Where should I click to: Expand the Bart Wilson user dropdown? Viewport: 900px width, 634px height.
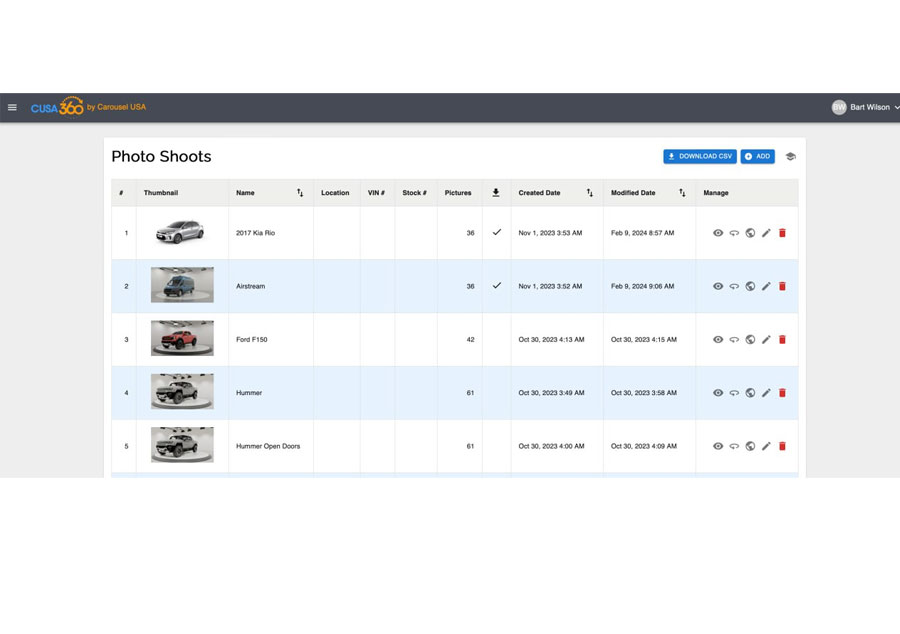tap(866, 108)
